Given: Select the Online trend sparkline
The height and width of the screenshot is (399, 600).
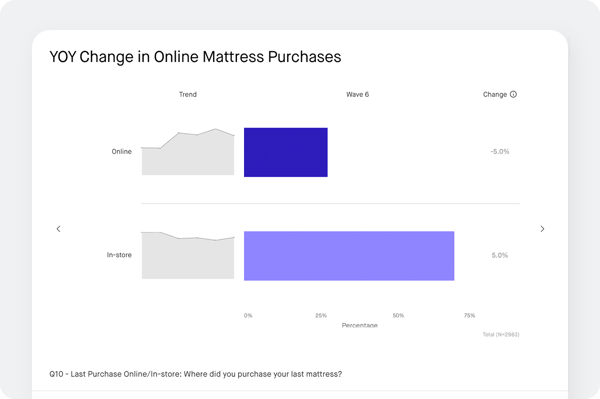Looking at the screenshot, I should tap(188, 152).
